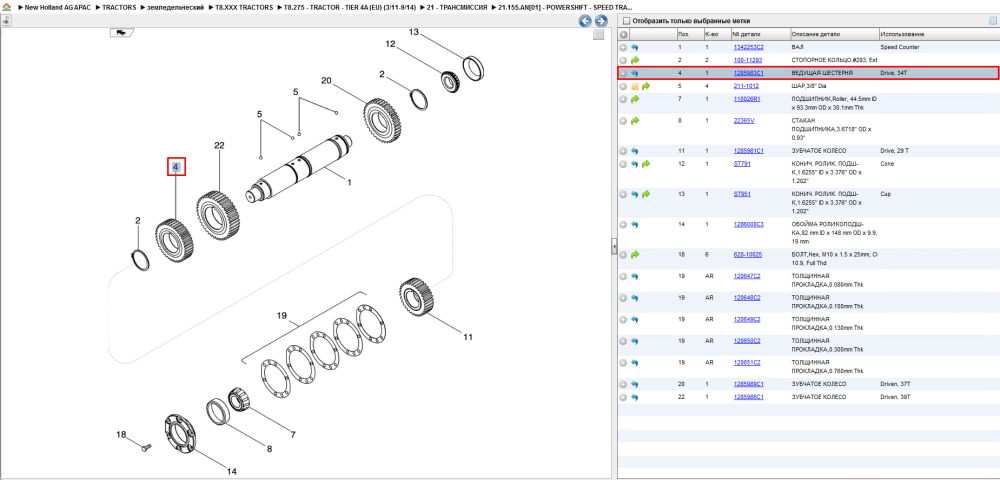Open 'New Holland AG APAC' breadcrumb
1000x480 pixels.
pyautogui.click(x=60, y=8)
